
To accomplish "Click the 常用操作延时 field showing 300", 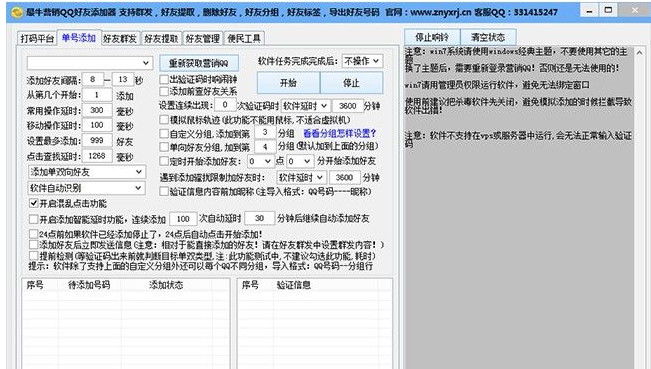I will (x=97, y=110).
